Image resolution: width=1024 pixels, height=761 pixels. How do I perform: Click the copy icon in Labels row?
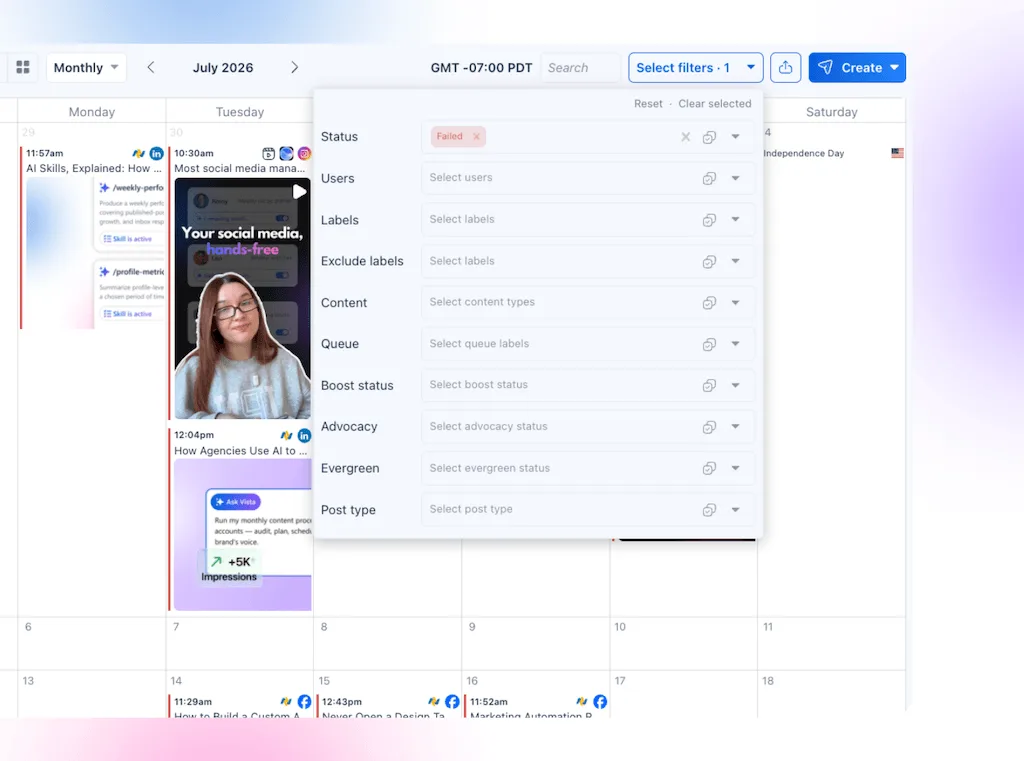point(709,220)
